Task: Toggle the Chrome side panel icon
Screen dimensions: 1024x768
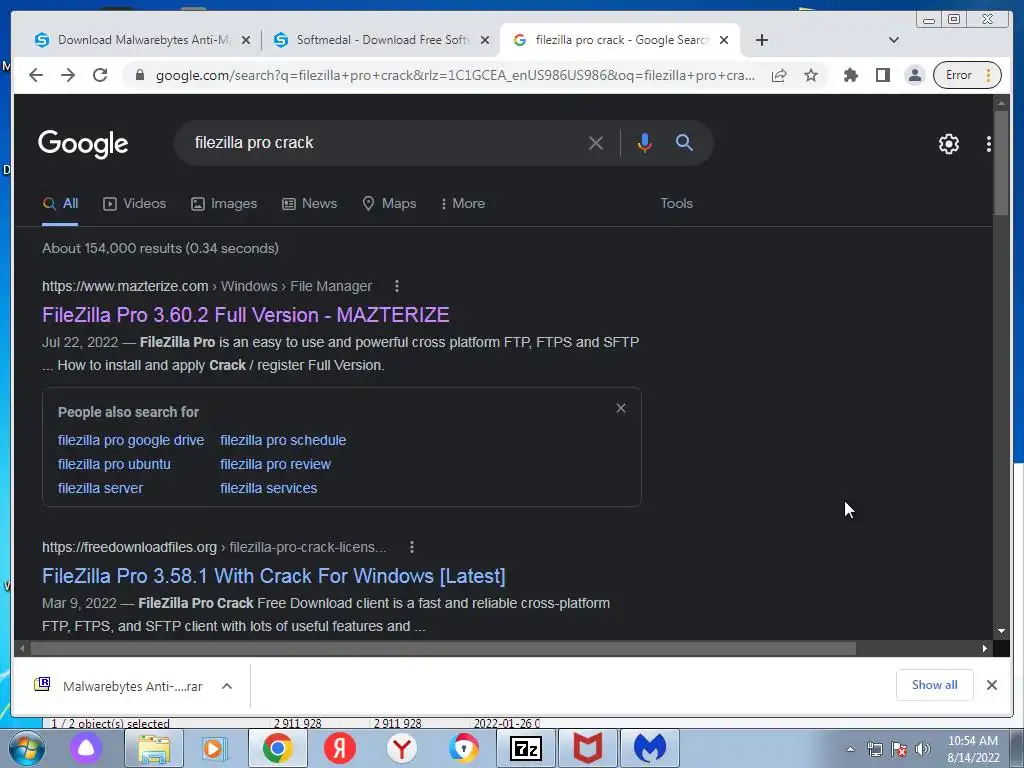Action: (882, 75)
